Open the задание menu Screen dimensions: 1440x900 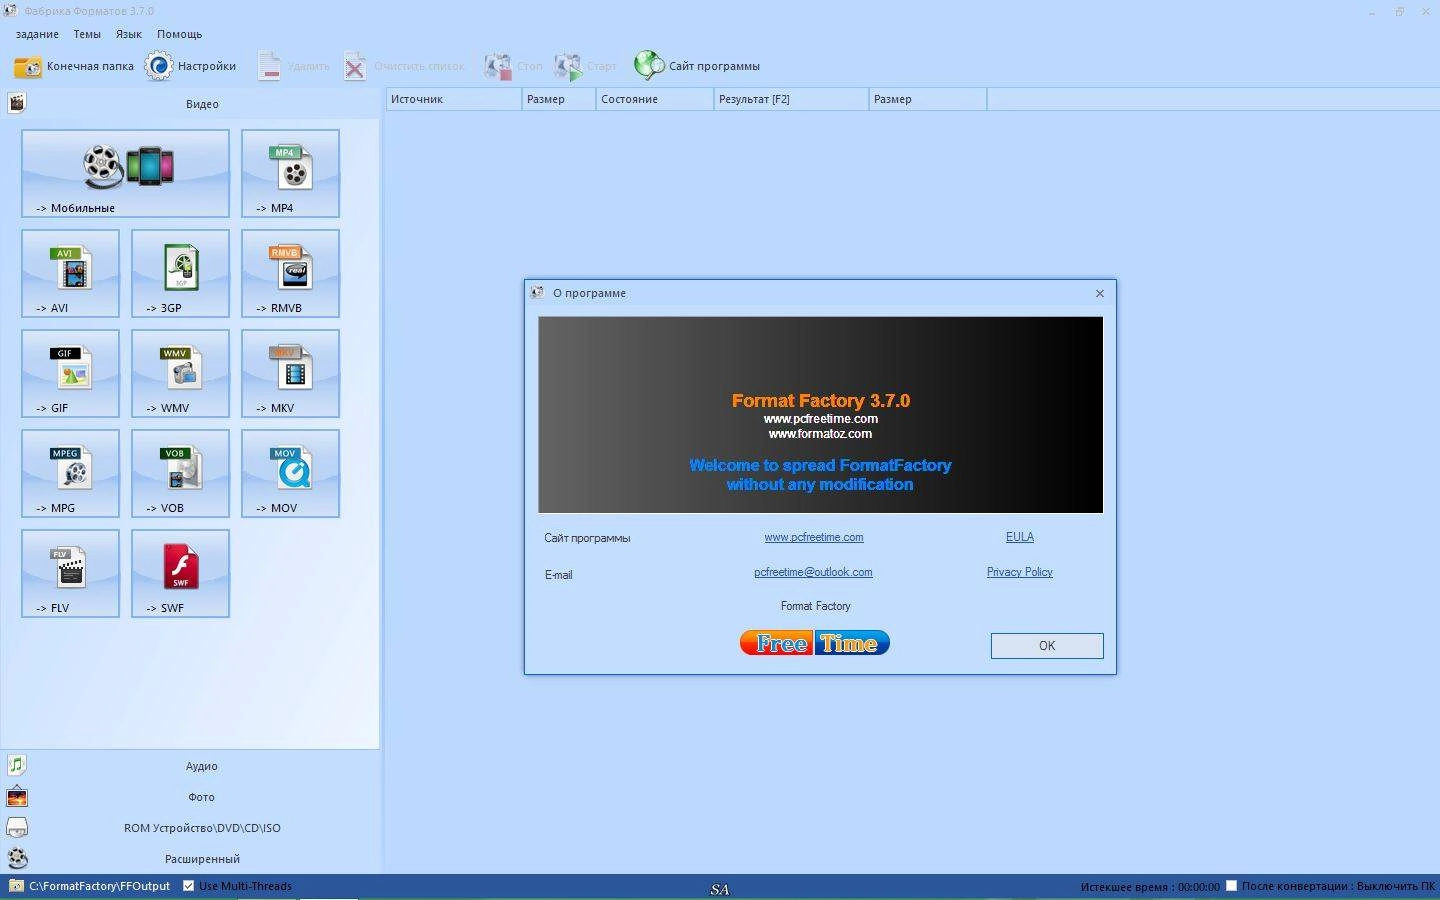point(37,34)
